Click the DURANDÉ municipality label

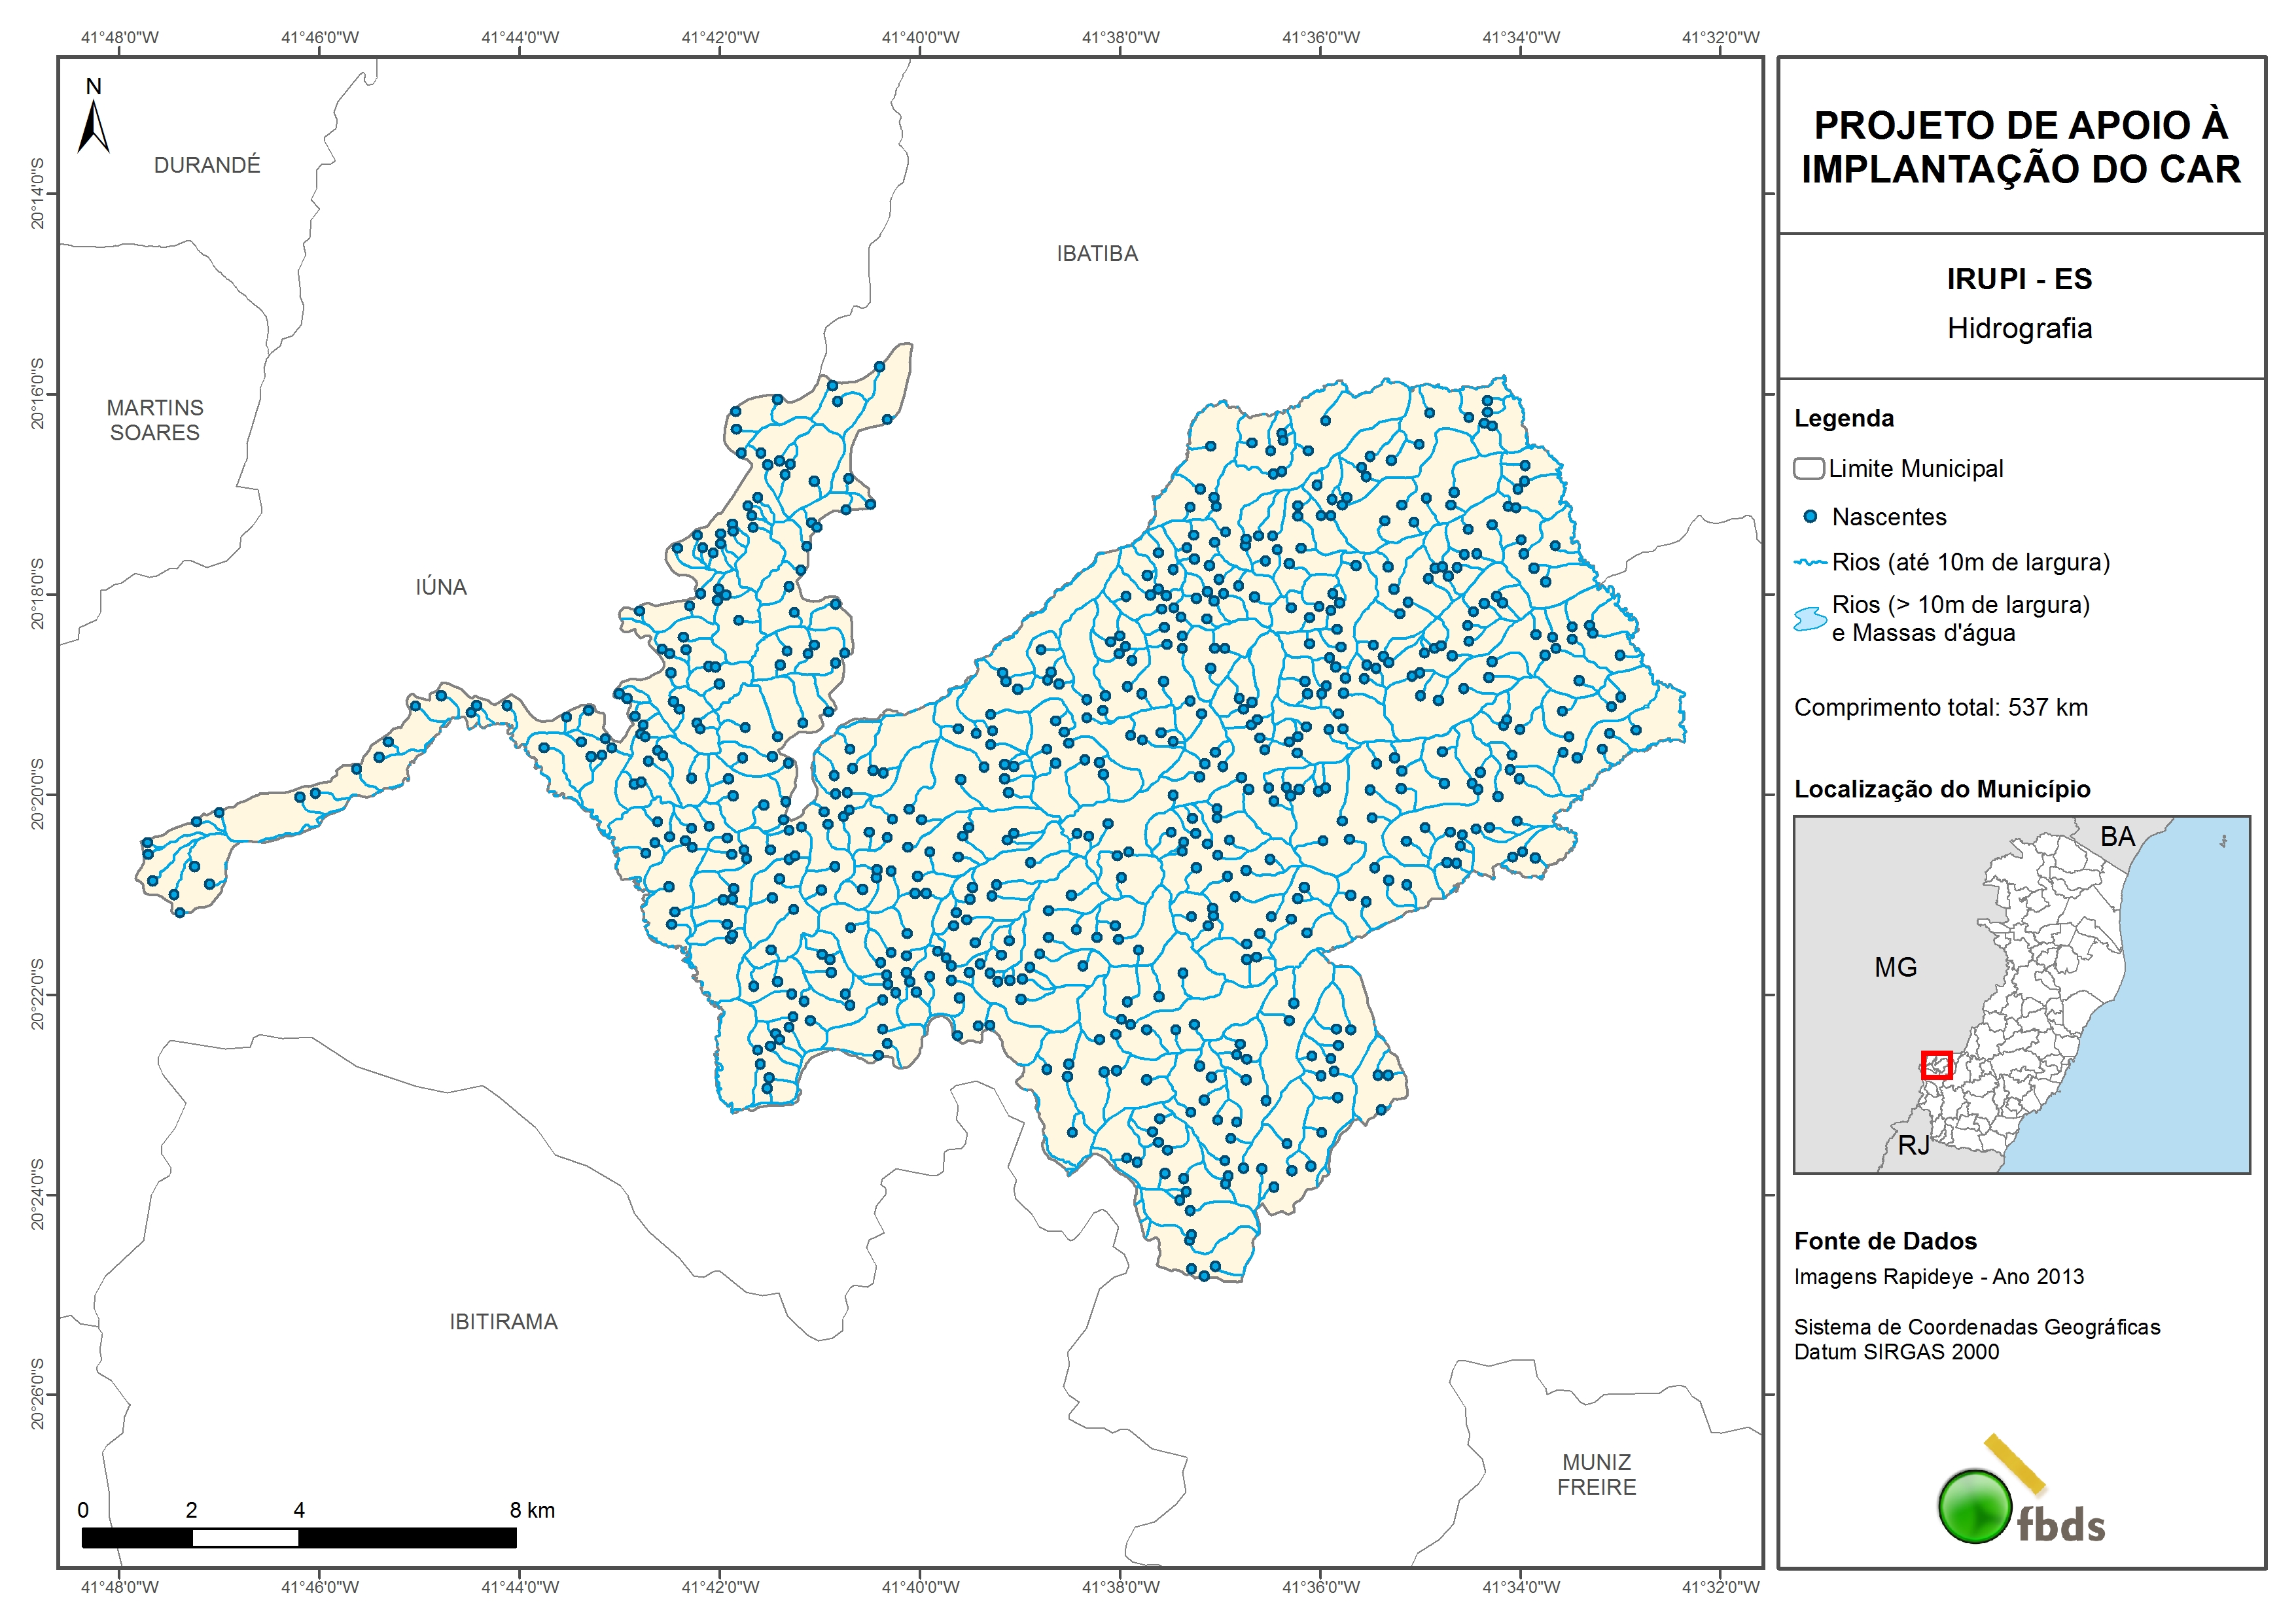tap(207, 165)
